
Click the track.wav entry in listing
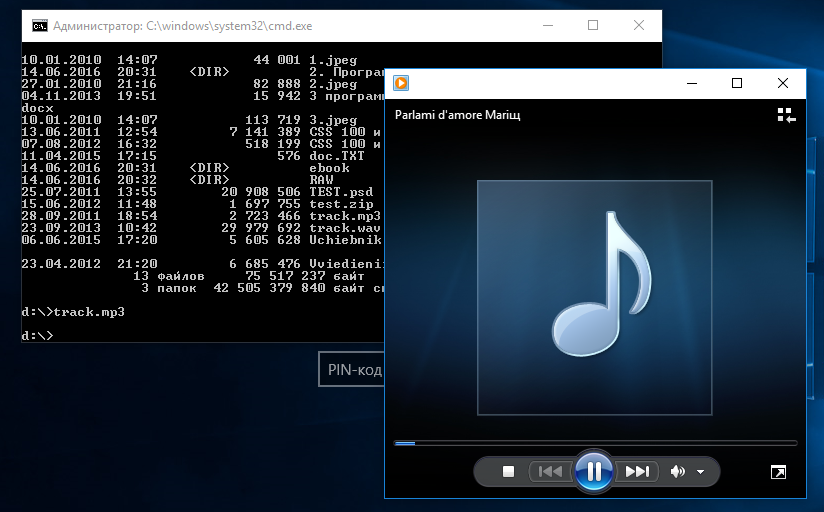345,228
